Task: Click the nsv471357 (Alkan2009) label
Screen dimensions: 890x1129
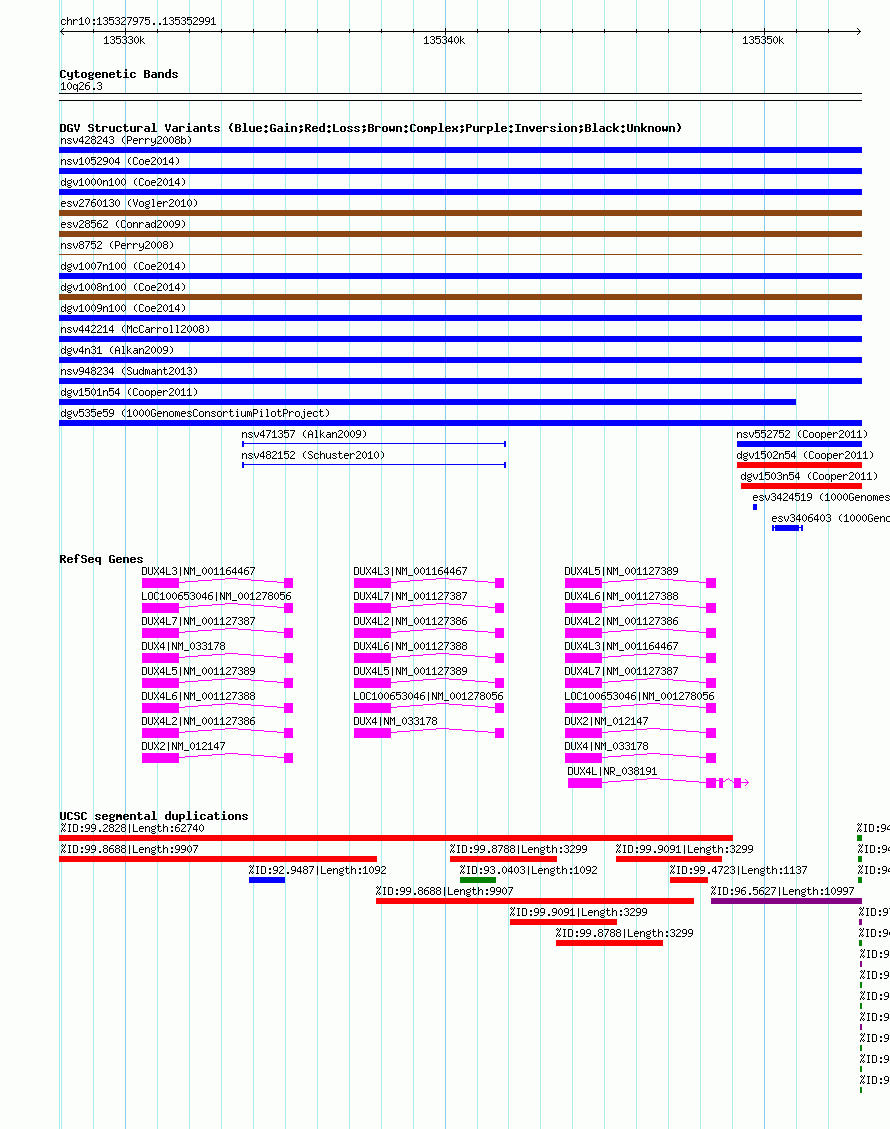Action: pyautogui.click(x=304, y=434)
